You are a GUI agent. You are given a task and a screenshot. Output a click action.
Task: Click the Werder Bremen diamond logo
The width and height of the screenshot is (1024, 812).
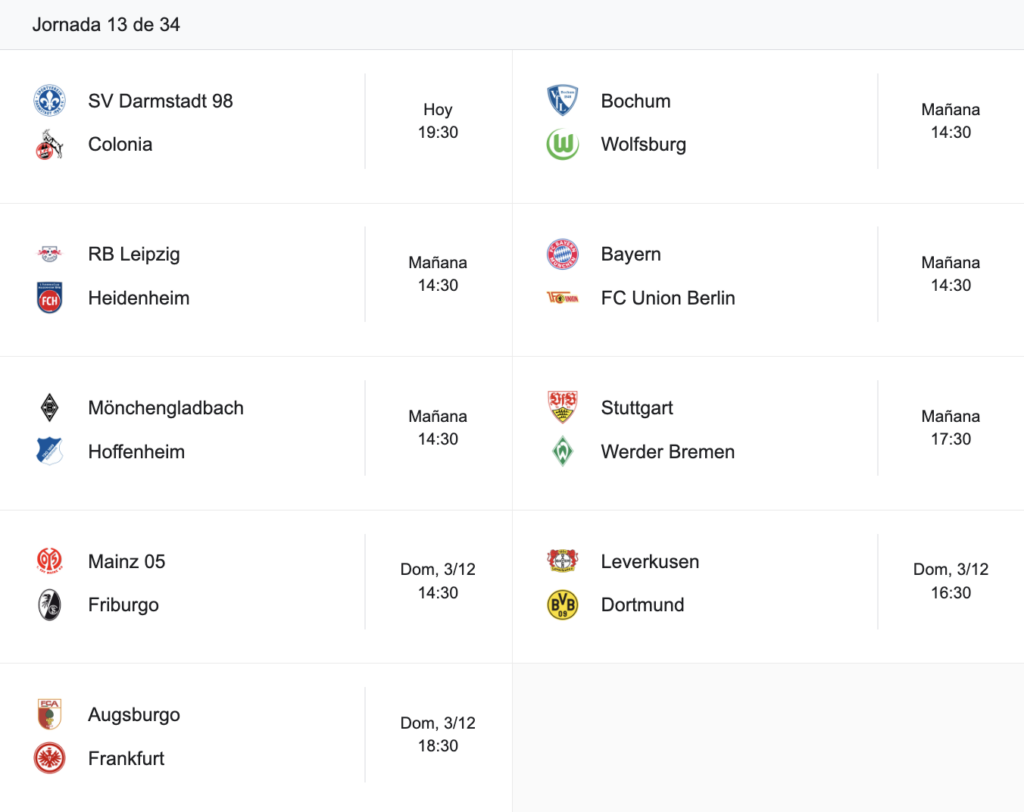pos(562,451)
